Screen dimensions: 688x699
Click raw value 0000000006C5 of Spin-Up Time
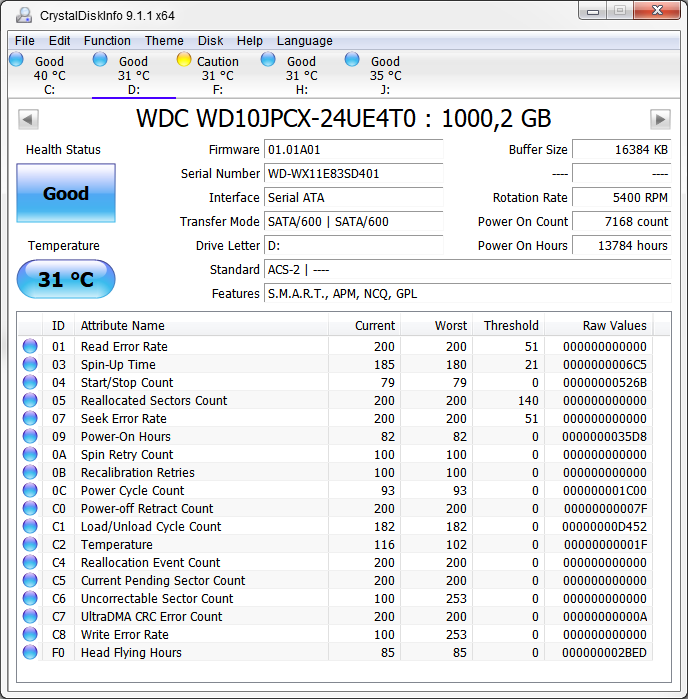pyautogui.click(x=605, y=365)
